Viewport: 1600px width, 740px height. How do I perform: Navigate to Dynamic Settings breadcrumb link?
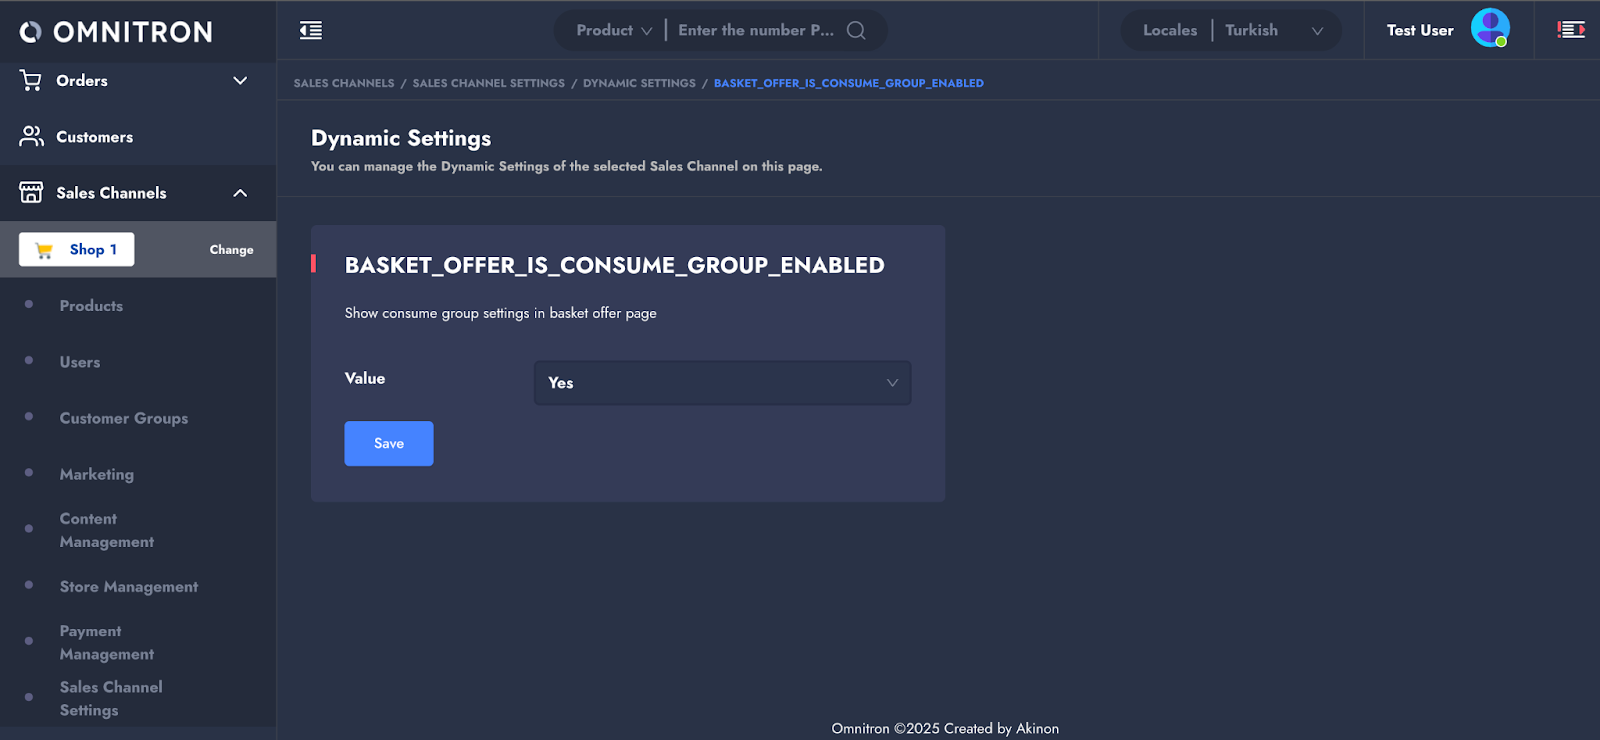pyautogui.click(x=639, y=83)
